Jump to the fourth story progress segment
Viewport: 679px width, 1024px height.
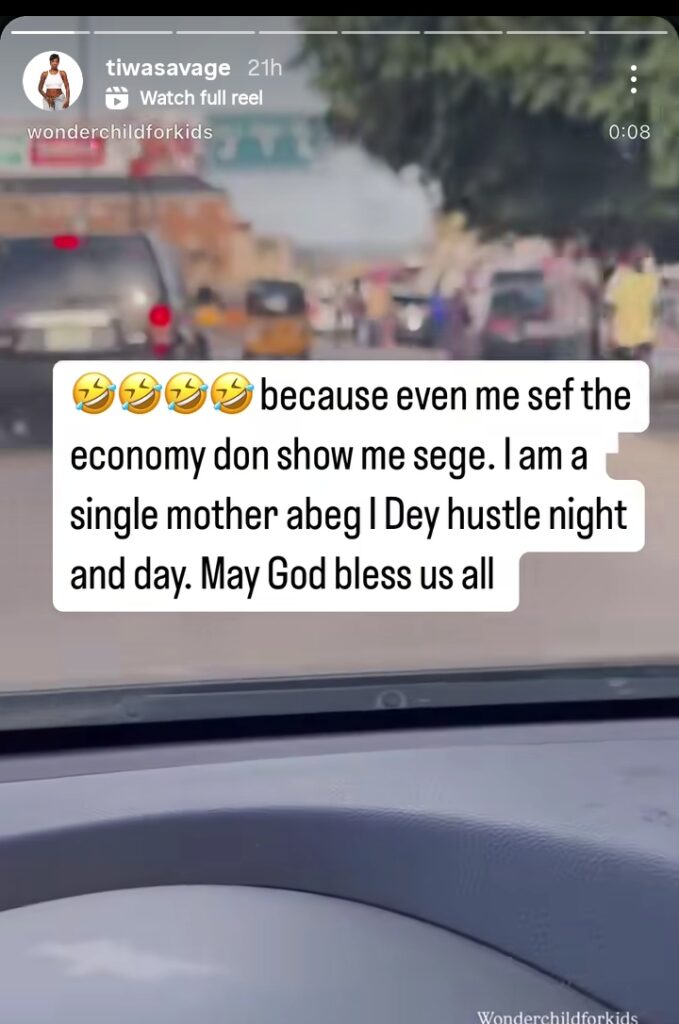click(298, 31)
